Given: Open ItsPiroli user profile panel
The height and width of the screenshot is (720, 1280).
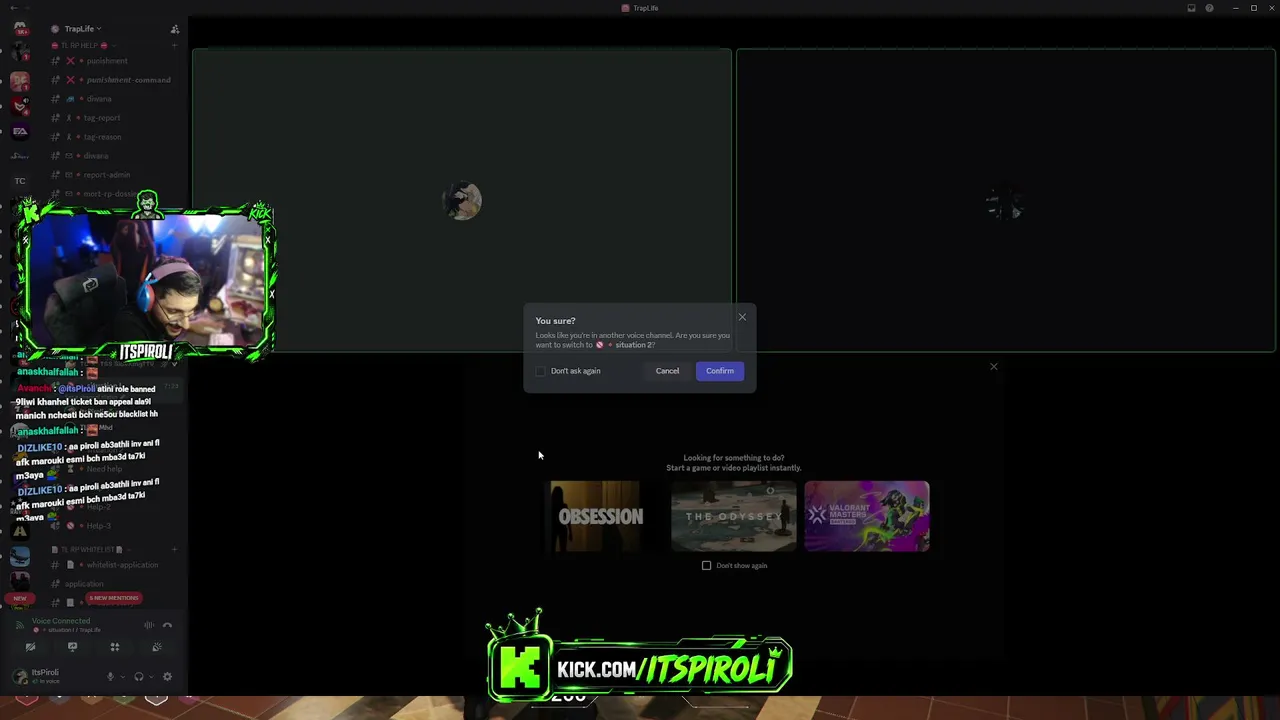Looking at the screenshot, I should [45, 676].
